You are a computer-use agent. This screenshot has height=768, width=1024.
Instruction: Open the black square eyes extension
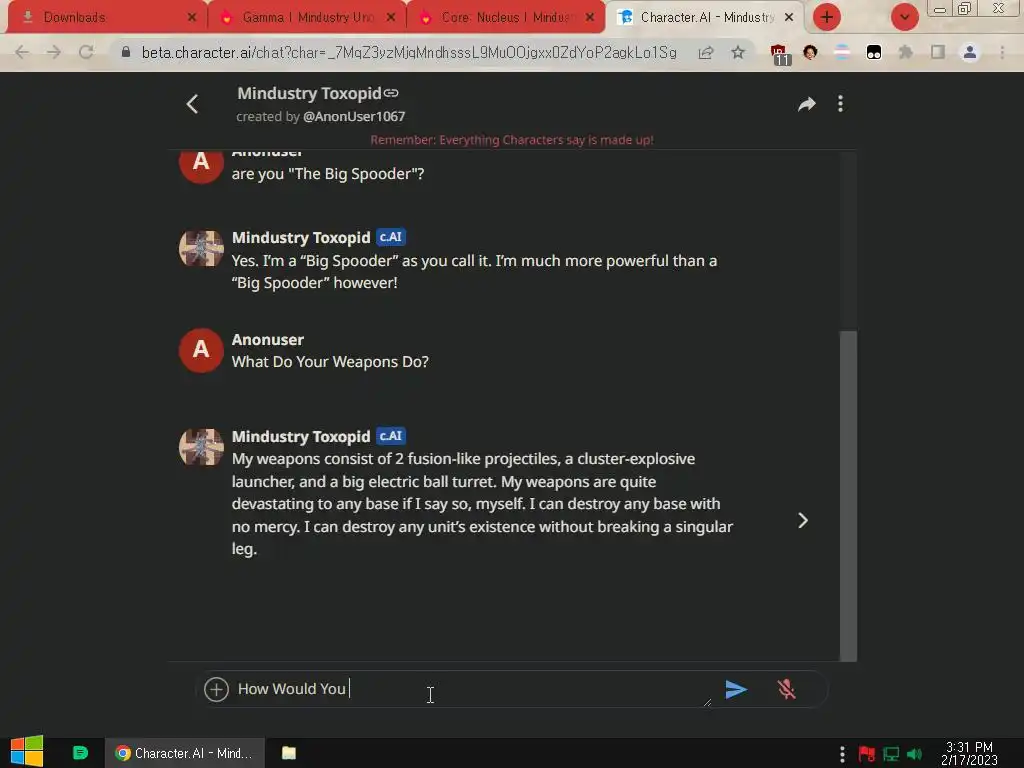pyautogui.click(x=874, y=52)
